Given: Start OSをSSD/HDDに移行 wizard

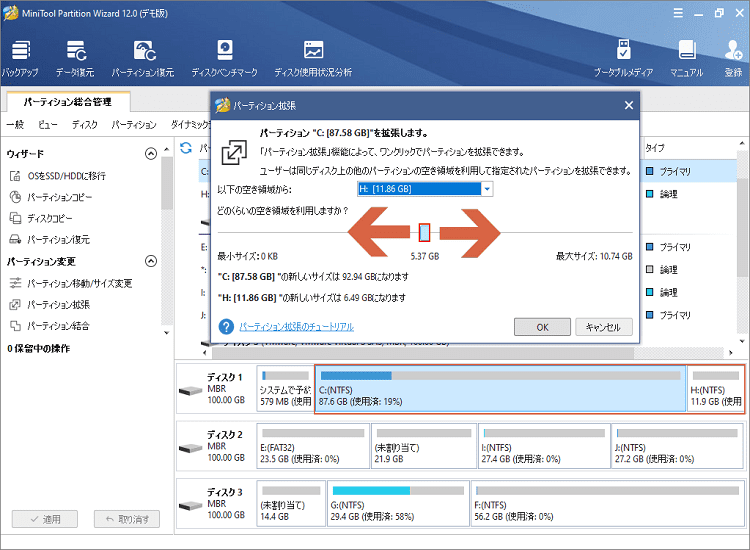Looking at the screenshot, I should pyautogui.click(x=57, y=176).
